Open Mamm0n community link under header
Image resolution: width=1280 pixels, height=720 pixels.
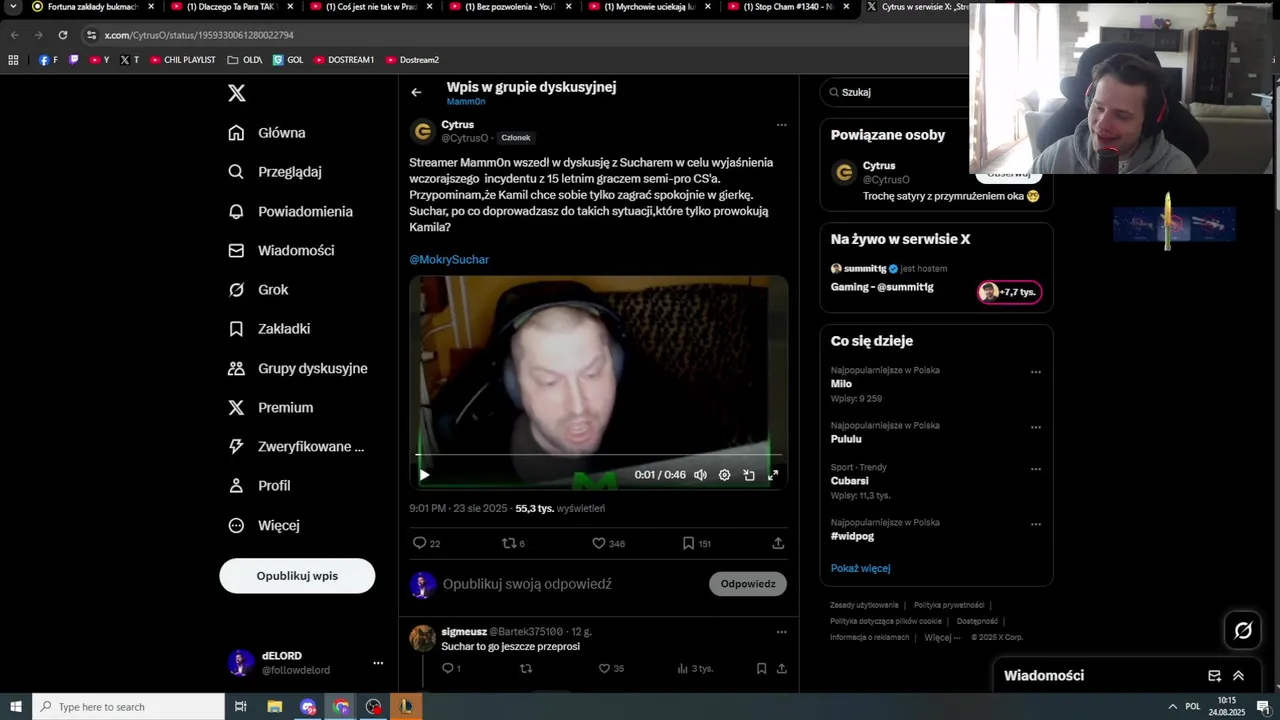click(466, 102)
